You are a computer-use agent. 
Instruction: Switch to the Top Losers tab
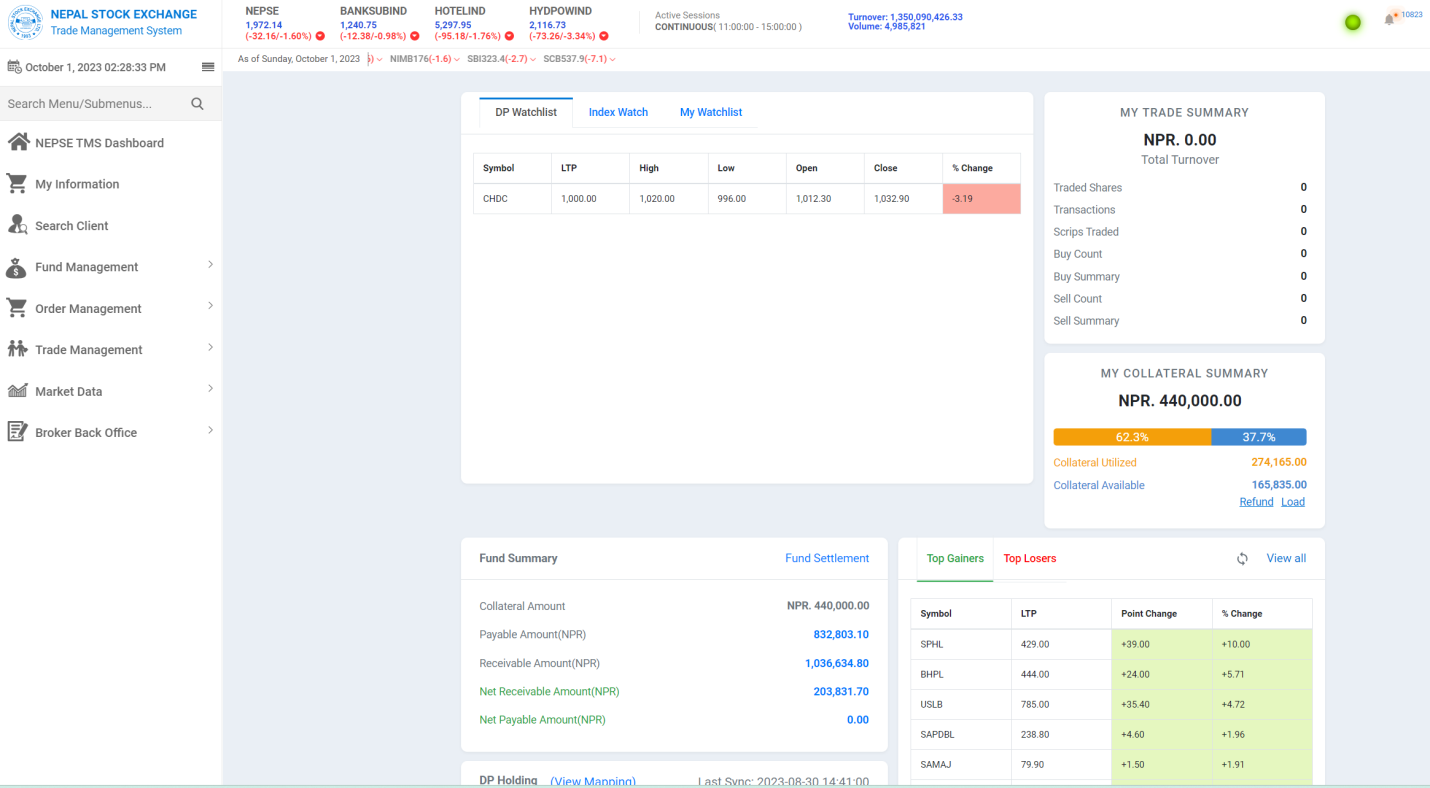pyautogui.click(x=1030, y=558)
